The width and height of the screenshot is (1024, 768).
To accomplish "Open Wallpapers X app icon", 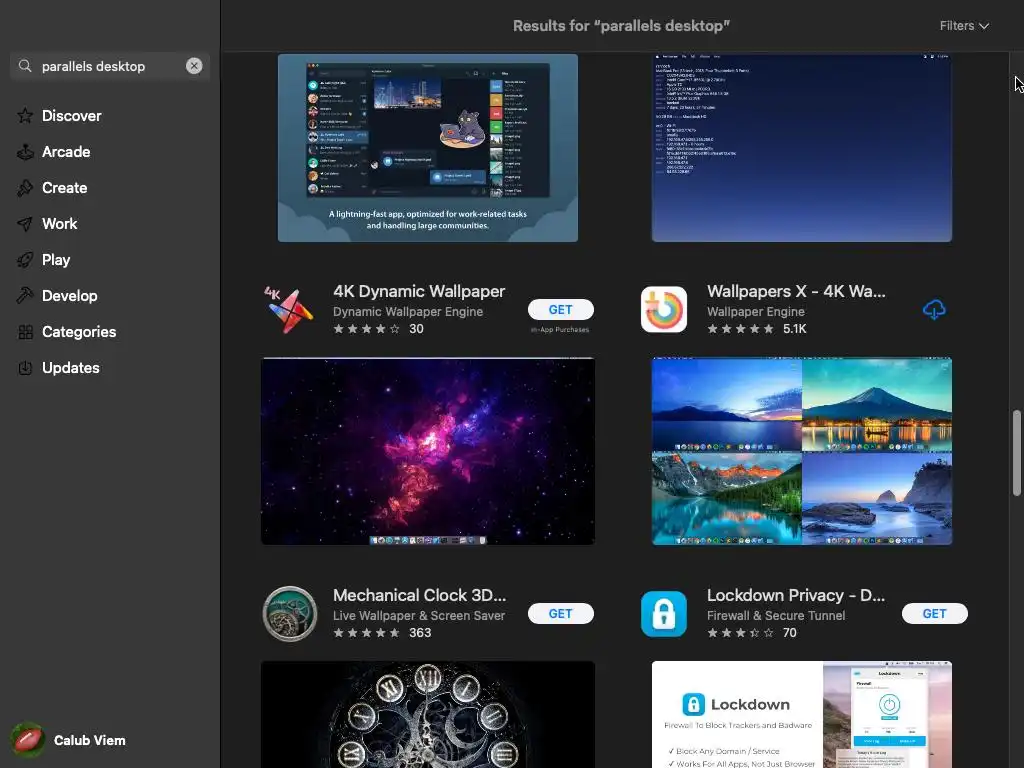I will [664, 310].
